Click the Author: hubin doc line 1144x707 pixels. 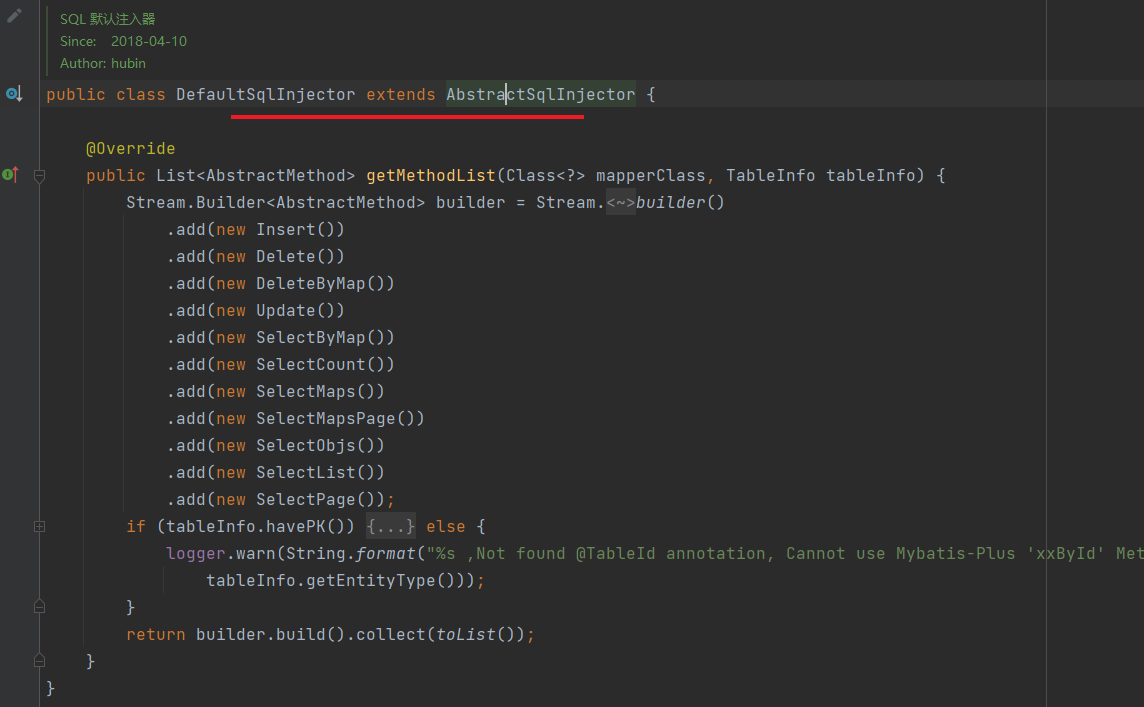click(102, 63)
